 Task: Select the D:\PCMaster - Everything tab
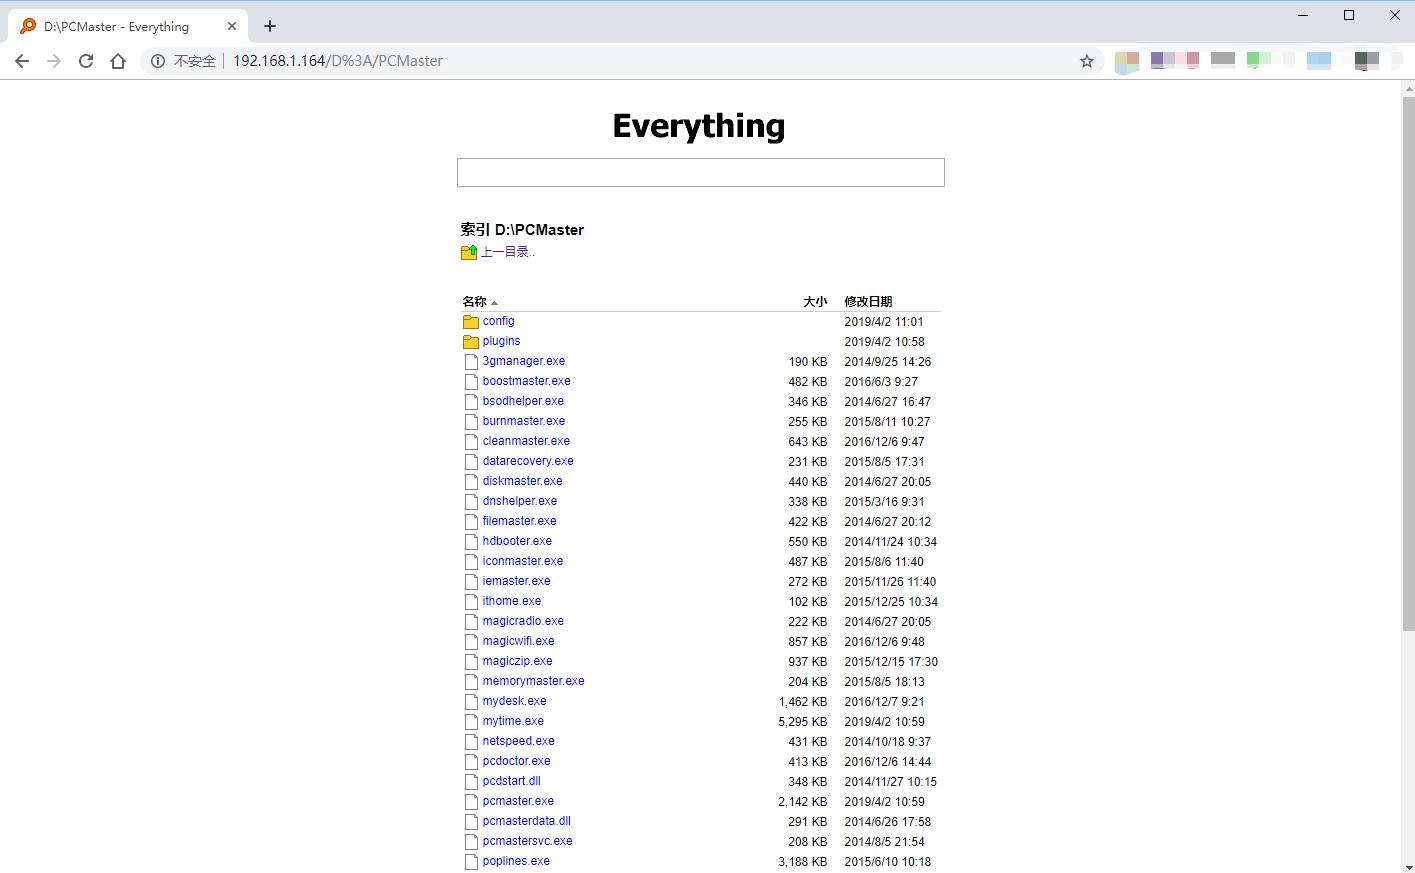pyautogui.click(x=128, y=27)
